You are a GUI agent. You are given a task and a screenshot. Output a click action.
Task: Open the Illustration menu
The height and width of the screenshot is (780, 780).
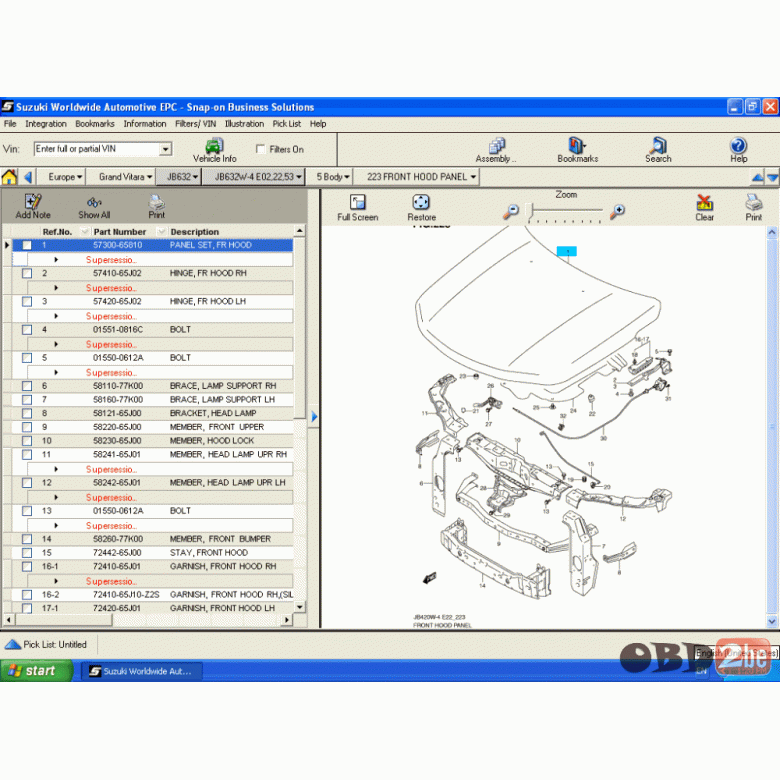click(244, 124)
